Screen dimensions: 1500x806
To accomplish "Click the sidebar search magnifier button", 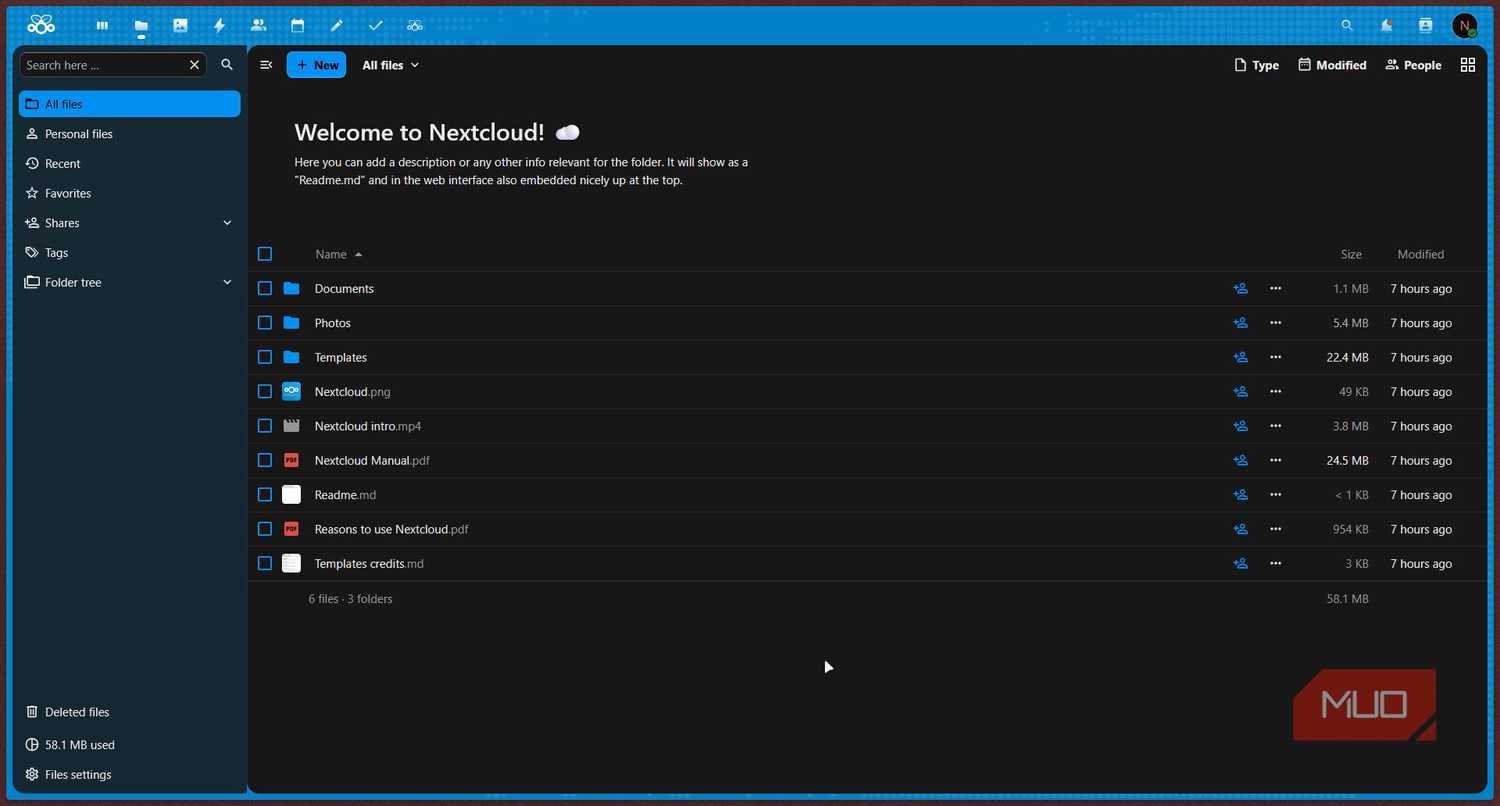I will (x=227, y=65).
